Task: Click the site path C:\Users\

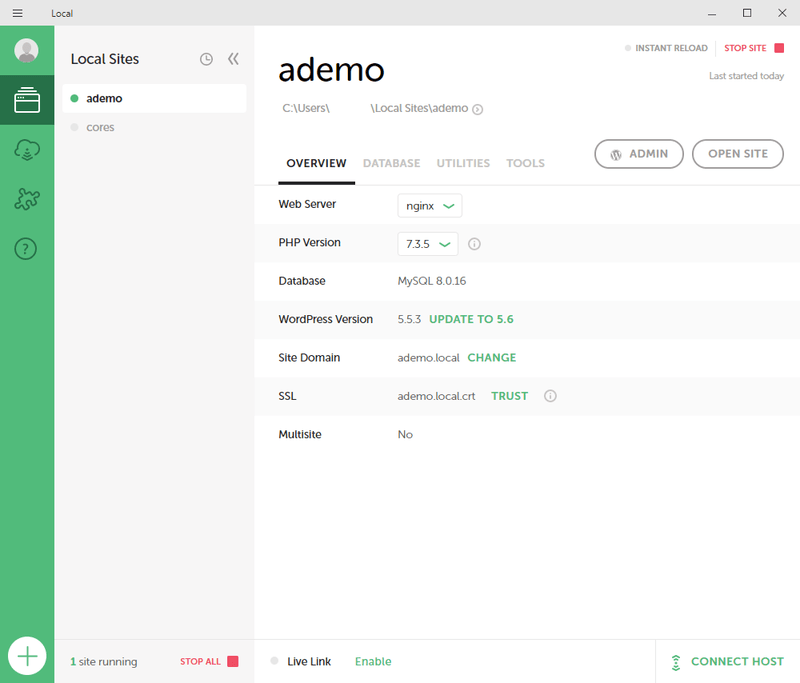Action: point(306,108)
